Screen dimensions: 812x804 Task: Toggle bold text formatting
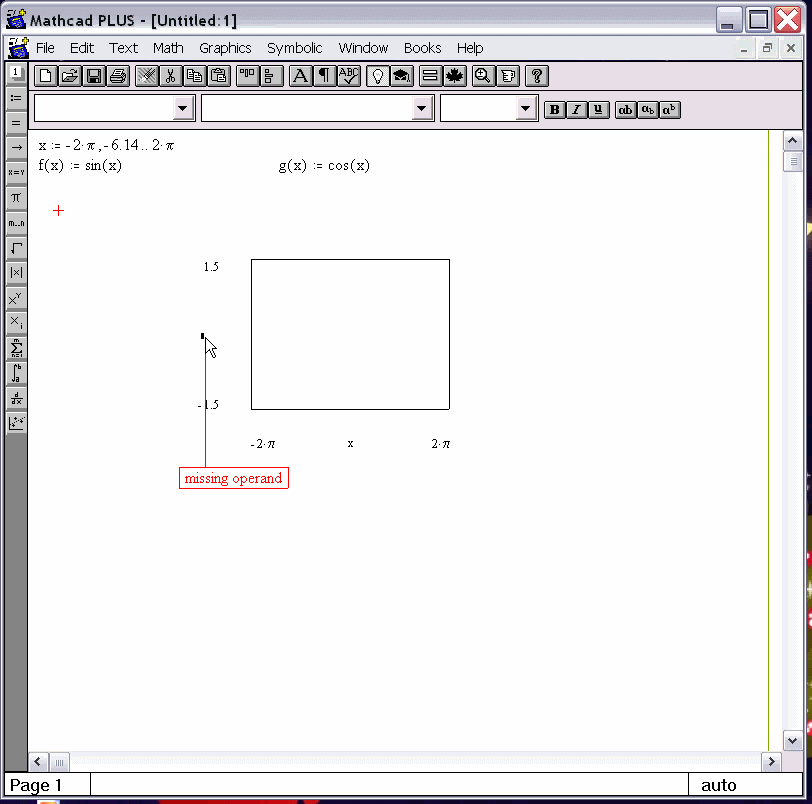click(554, 110)
